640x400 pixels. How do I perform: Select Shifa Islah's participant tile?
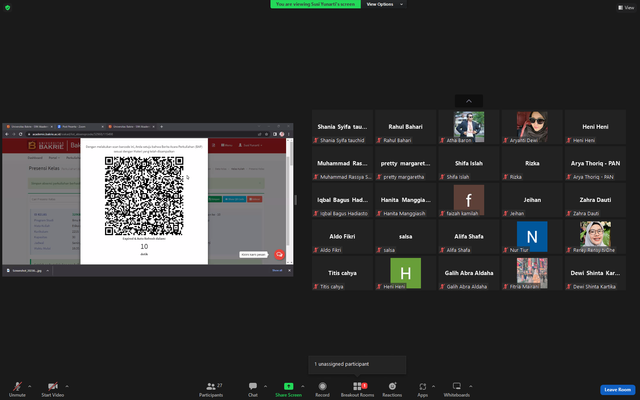[x=469, y=163]
